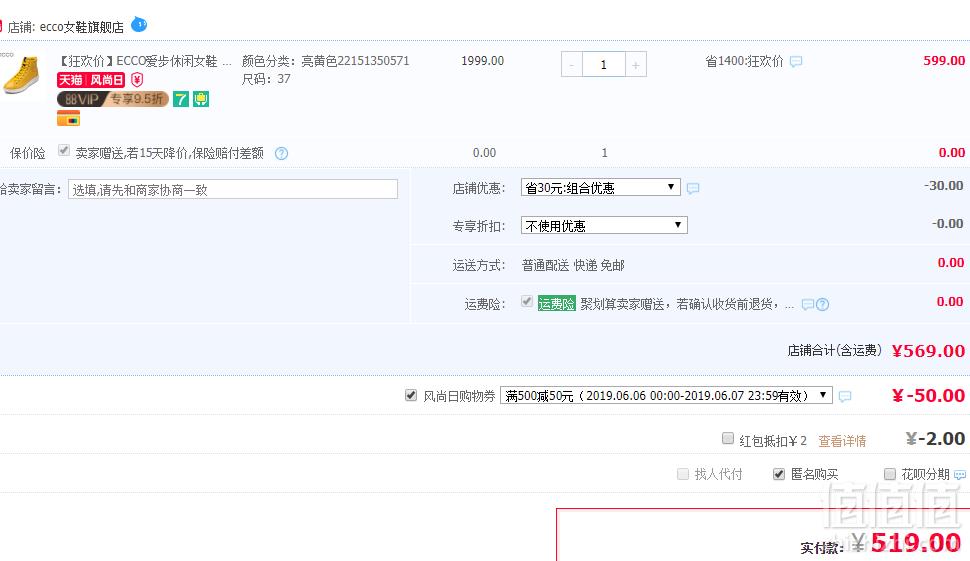Click the comment icon after 运费险 description

tap(808, 304)
